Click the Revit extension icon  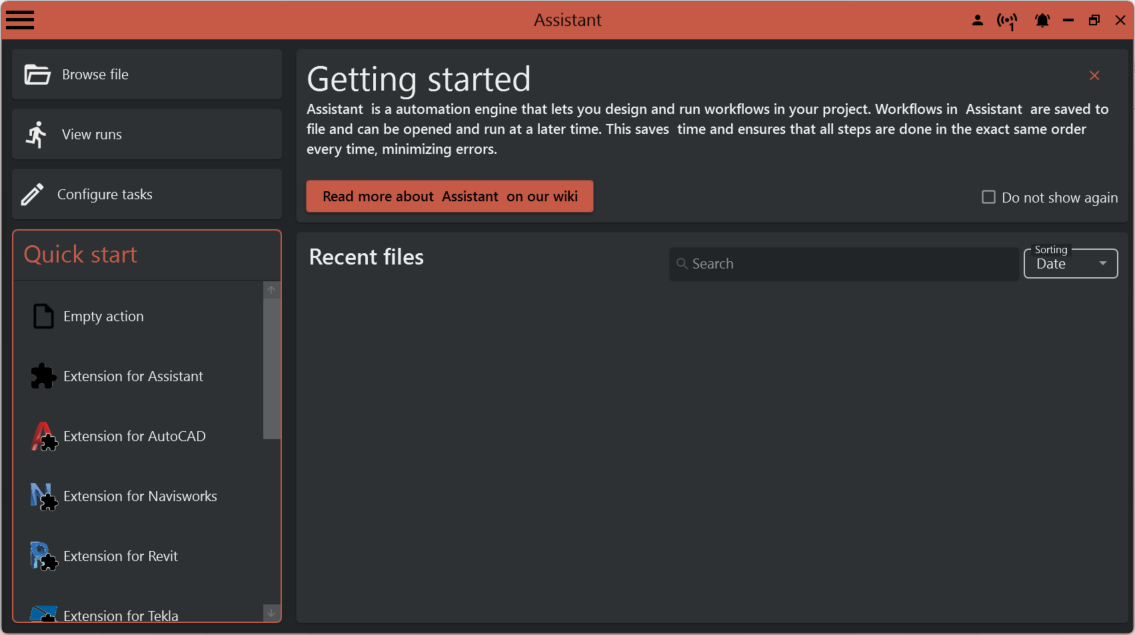point(43,556)
